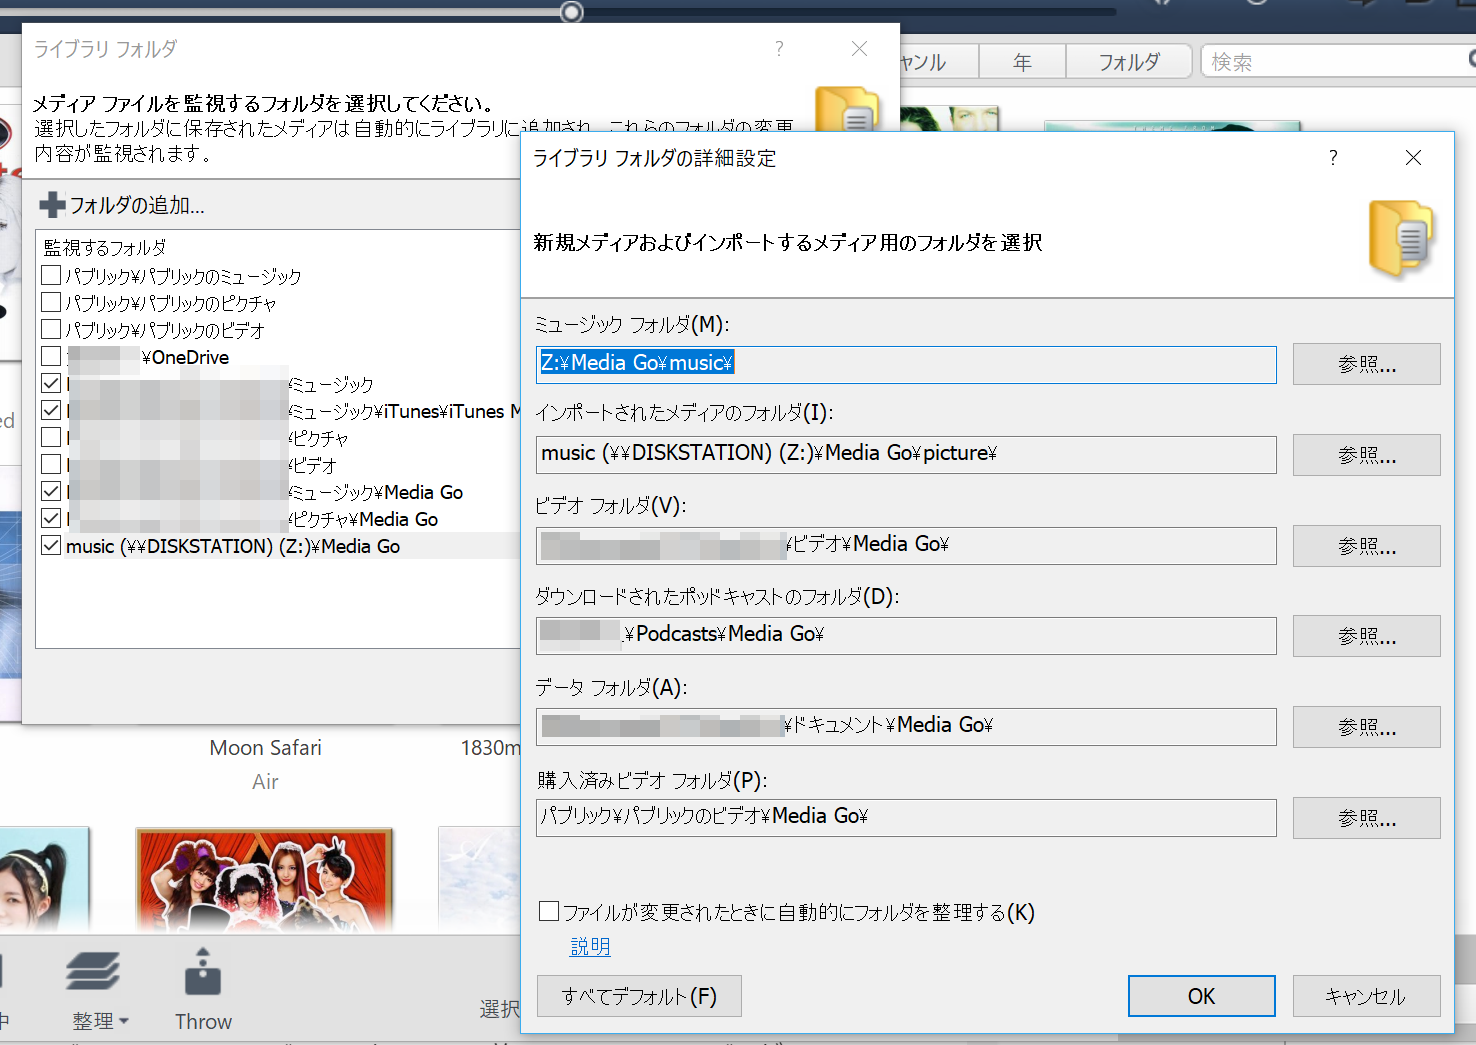
Task: Browse for music folder via first 参照 button
Action: (1366, 364)
